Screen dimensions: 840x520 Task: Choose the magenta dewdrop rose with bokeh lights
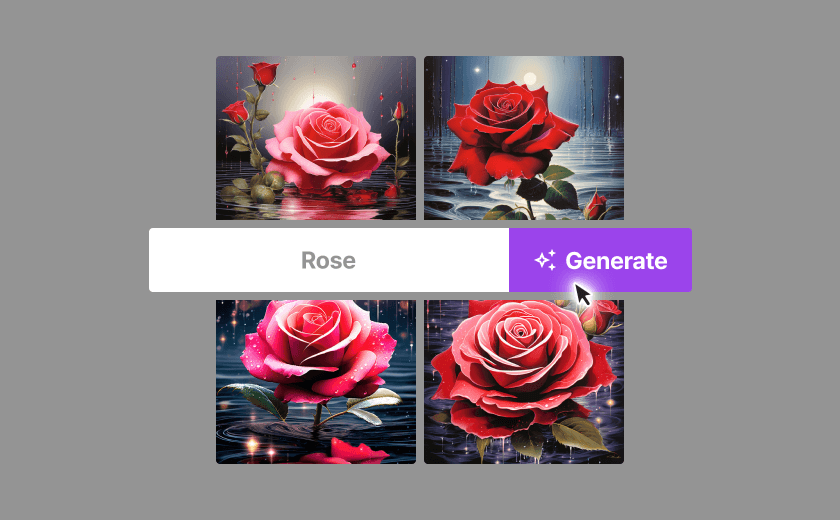(x=316, y=382)
